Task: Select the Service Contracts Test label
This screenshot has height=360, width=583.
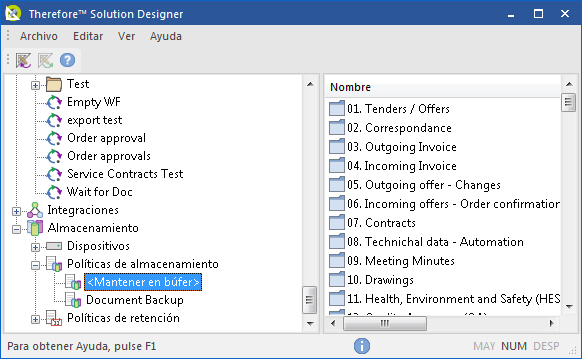Action: pyautogui.click(x=125, y=174)
